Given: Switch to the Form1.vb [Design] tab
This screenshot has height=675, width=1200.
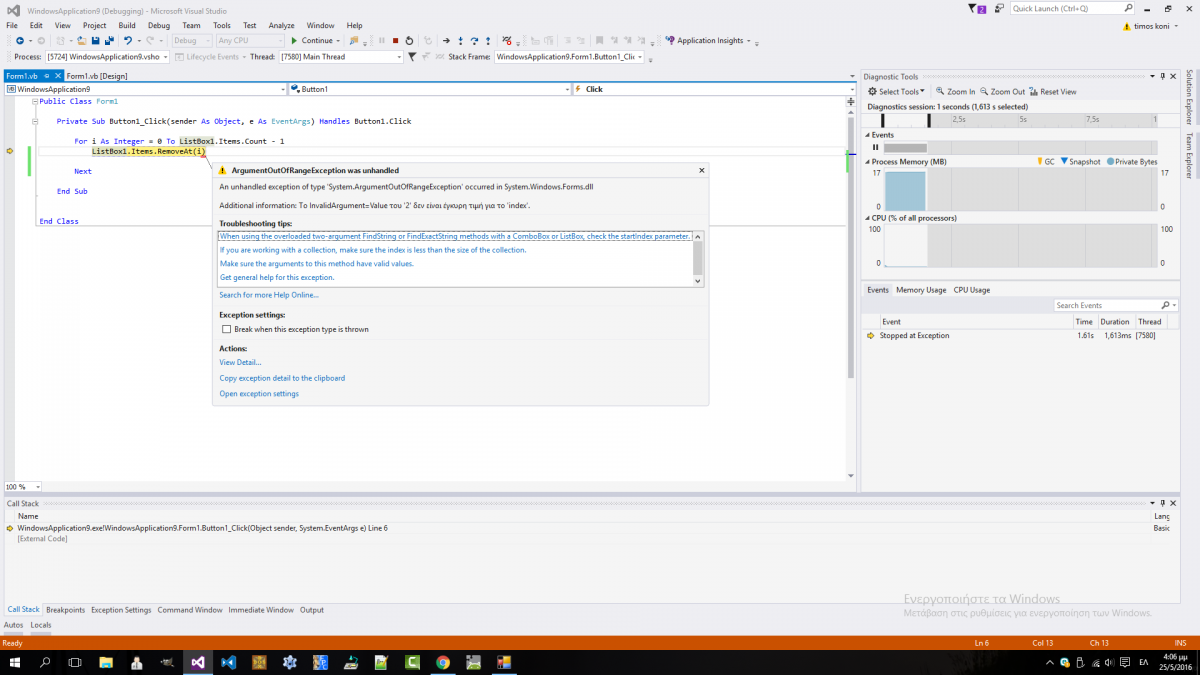Looking at the screenshot, I should (x=97, y=76).
